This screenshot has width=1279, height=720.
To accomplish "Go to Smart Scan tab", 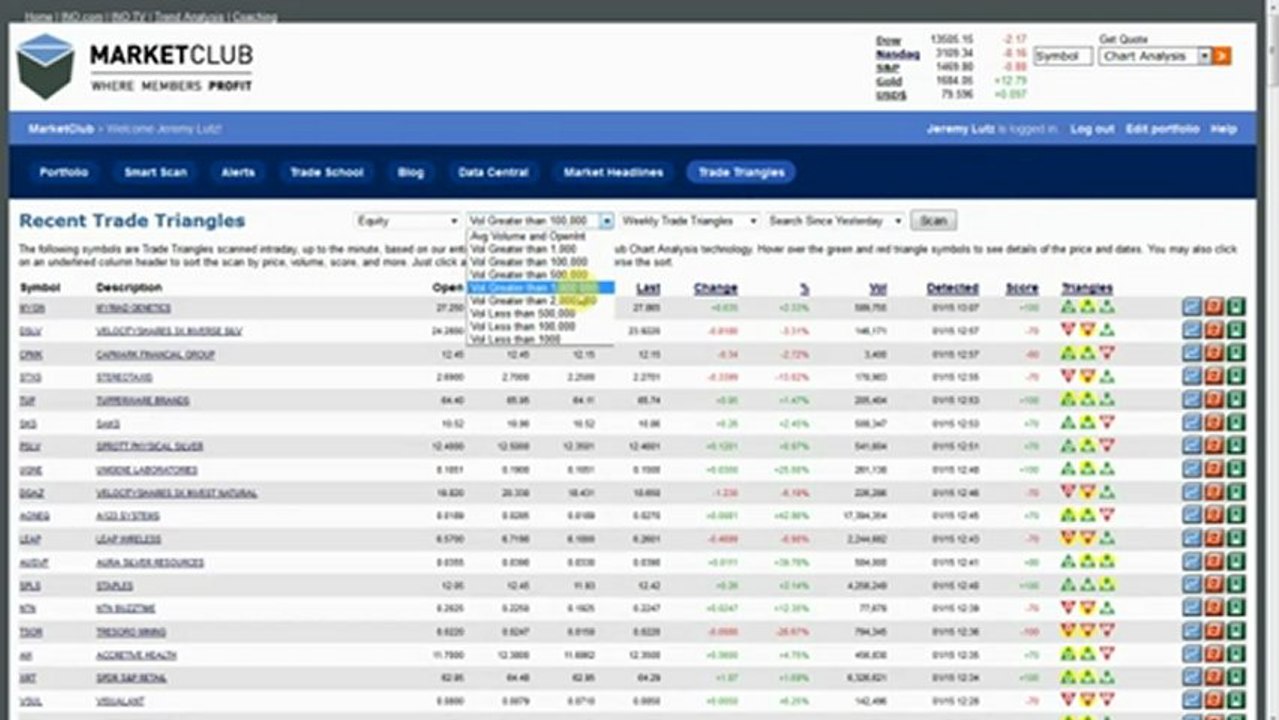I will coord(155,172).
